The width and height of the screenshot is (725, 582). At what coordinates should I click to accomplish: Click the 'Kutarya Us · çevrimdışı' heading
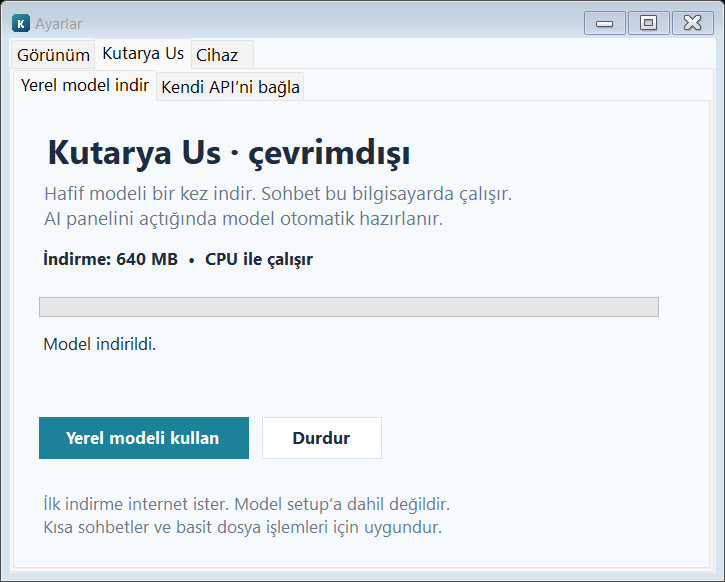228,153
